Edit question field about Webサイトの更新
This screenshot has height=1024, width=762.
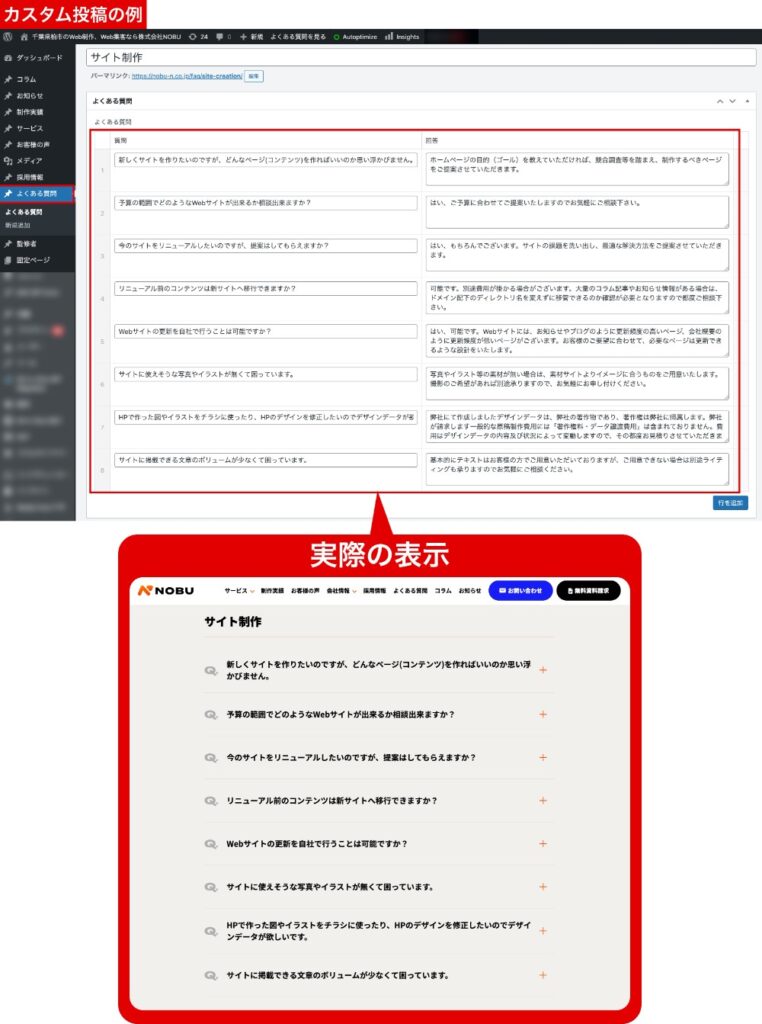click(x=266, y=331)
